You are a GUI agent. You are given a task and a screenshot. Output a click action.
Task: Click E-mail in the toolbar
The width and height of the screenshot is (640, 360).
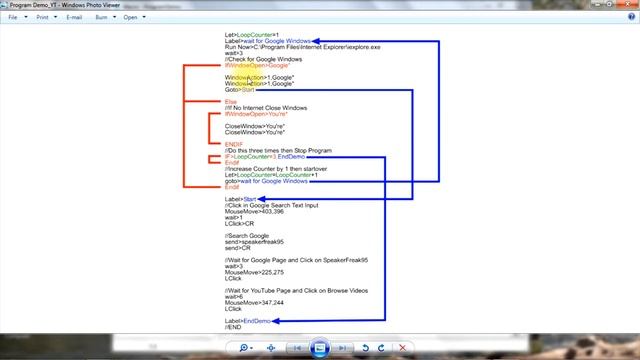74,17
